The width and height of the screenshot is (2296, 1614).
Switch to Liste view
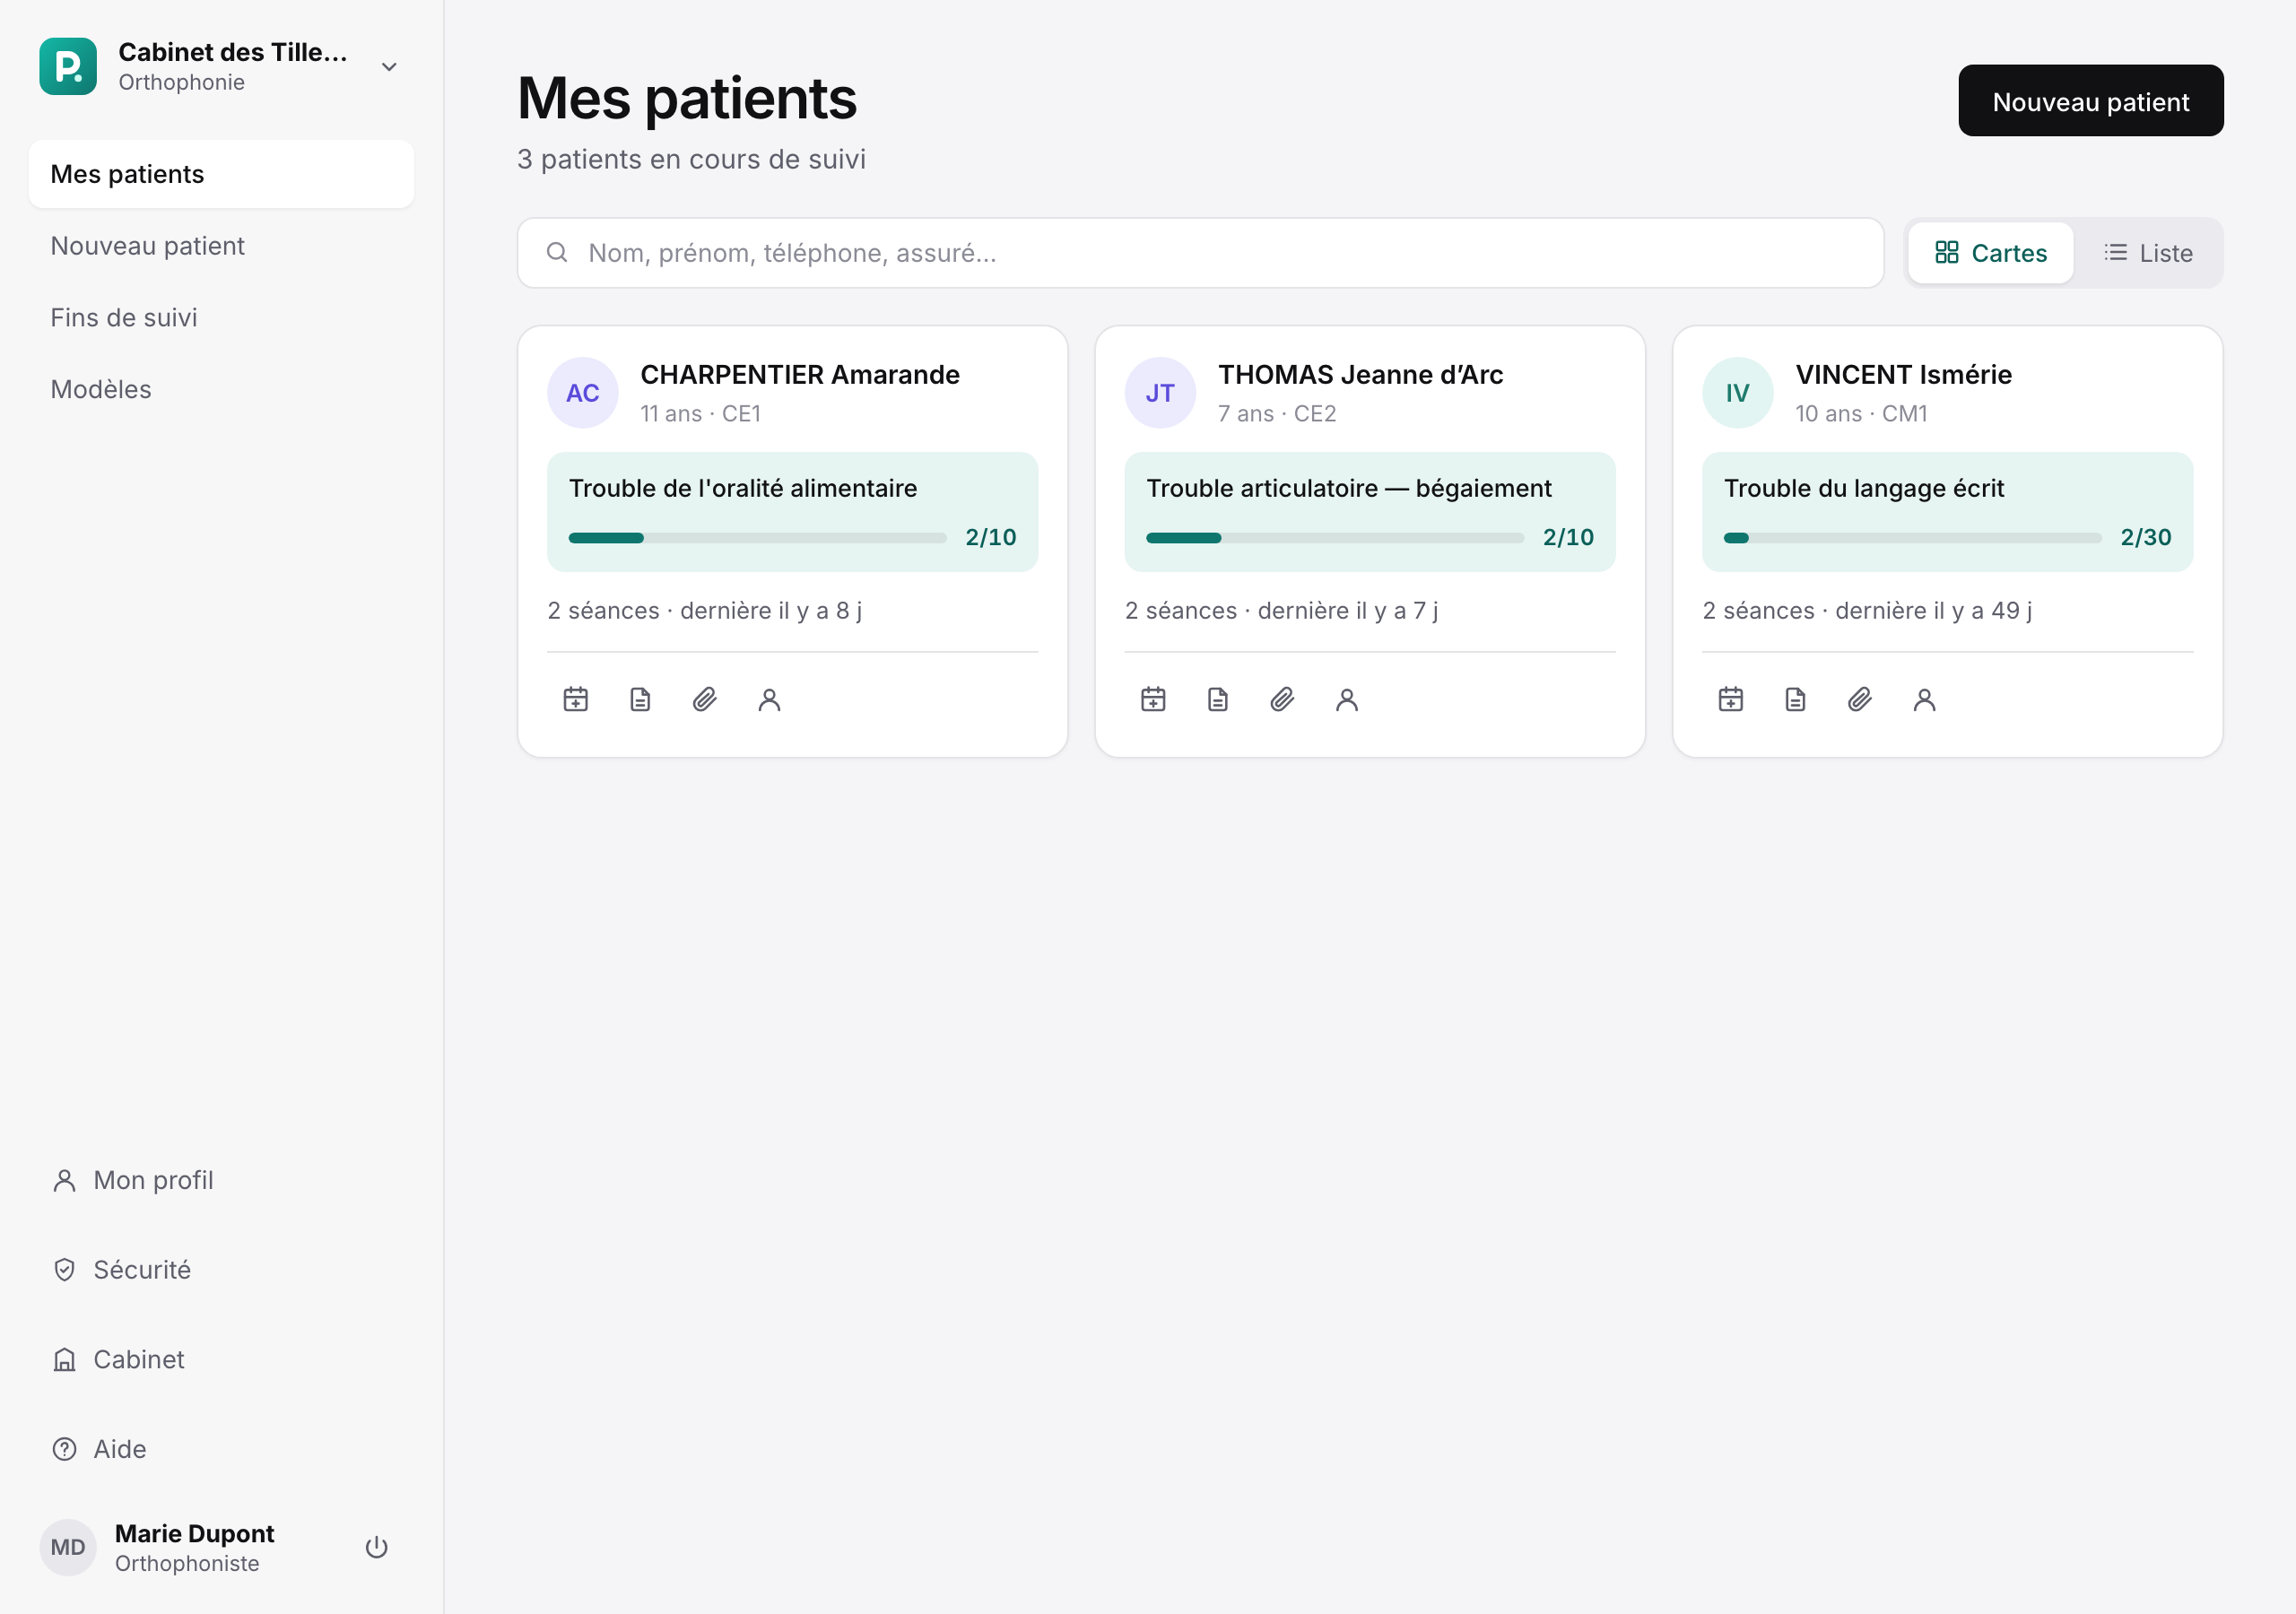(2148, 253)
